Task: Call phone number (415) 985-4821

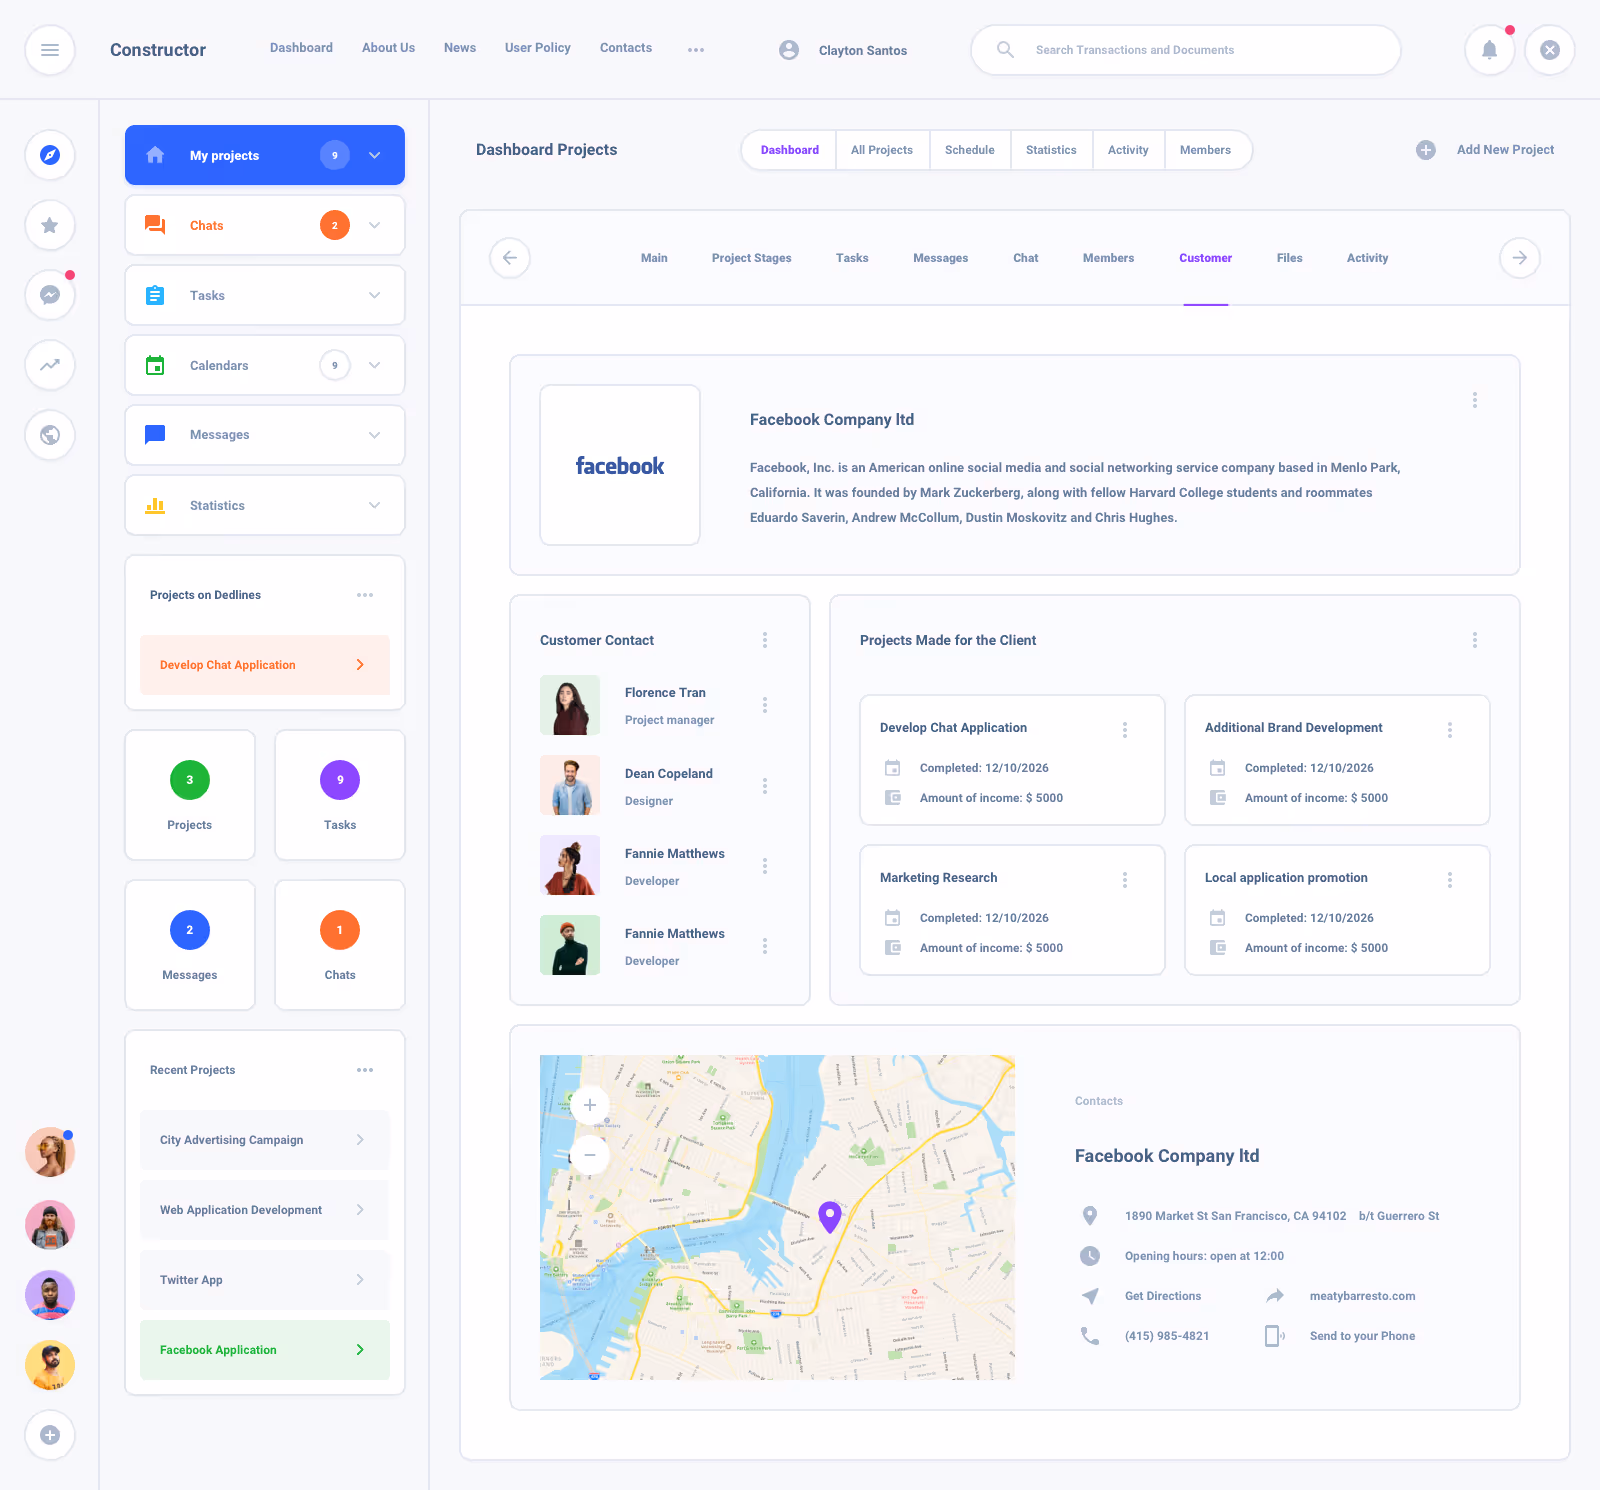Action: click(x=1167, y=1336)
